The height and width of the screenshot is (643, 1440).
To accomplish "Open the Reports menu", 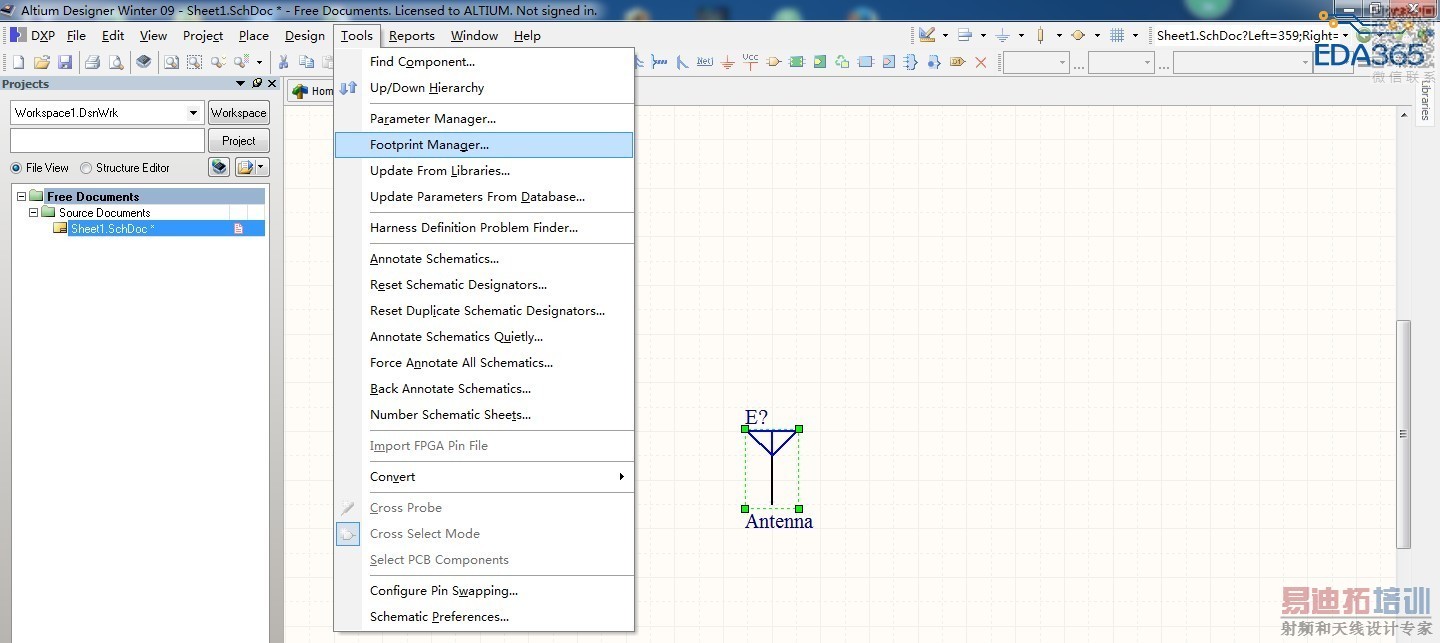I will [x=411, y=36].
